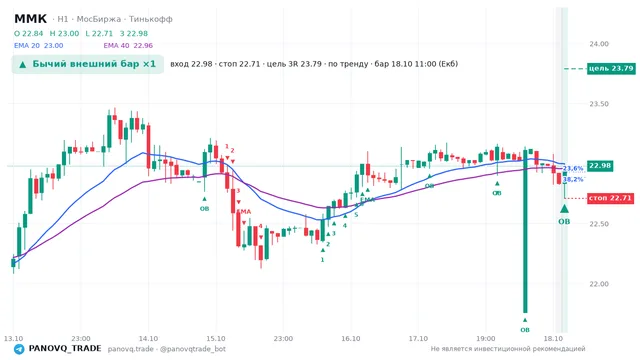Click the red EMA marker label on the downtrend
The width and height of the screenshot is (640, 360).
point(244,212)
